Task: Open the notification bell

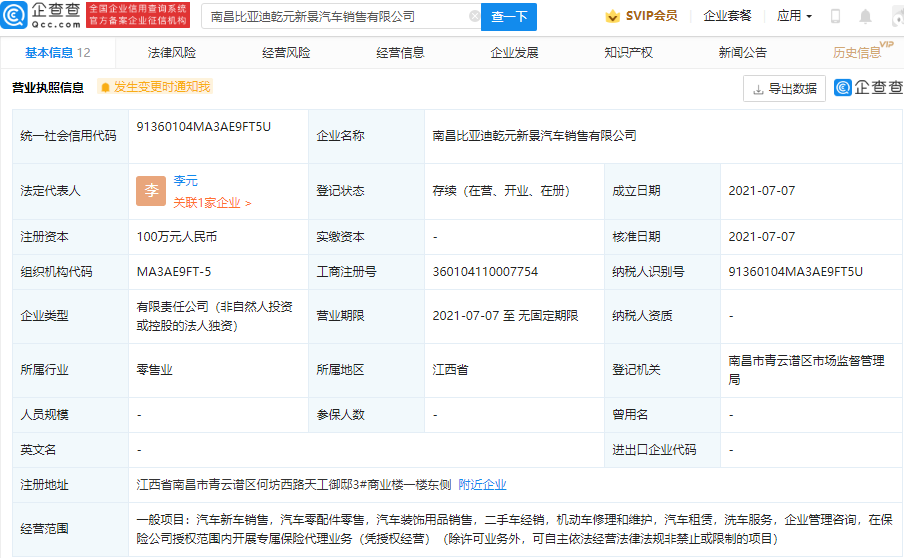Action: pyautogui.click(x=865, y=17)
